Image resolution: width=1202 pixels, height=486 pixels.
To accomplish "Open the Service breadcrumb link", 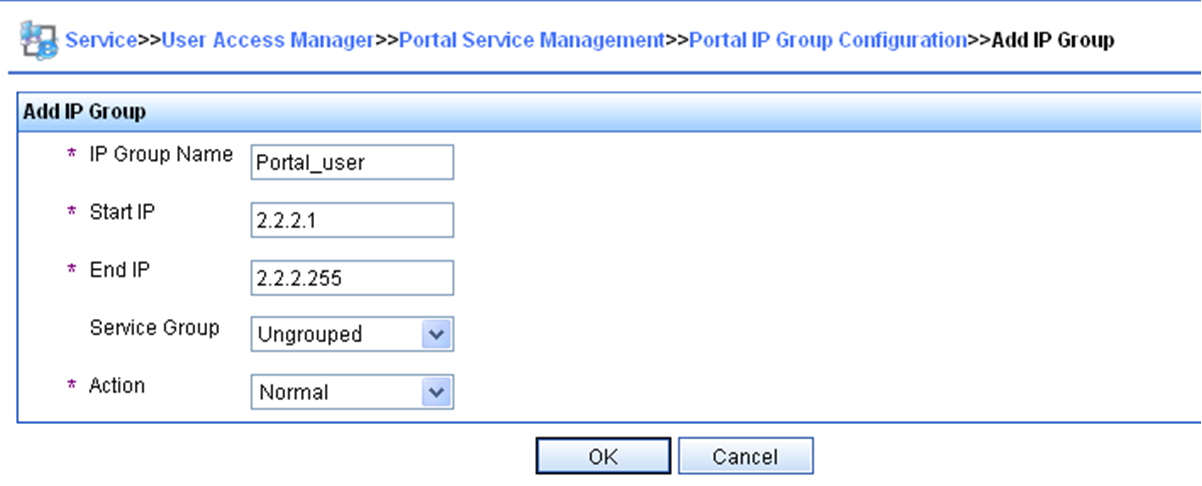I will coord(98,41).
